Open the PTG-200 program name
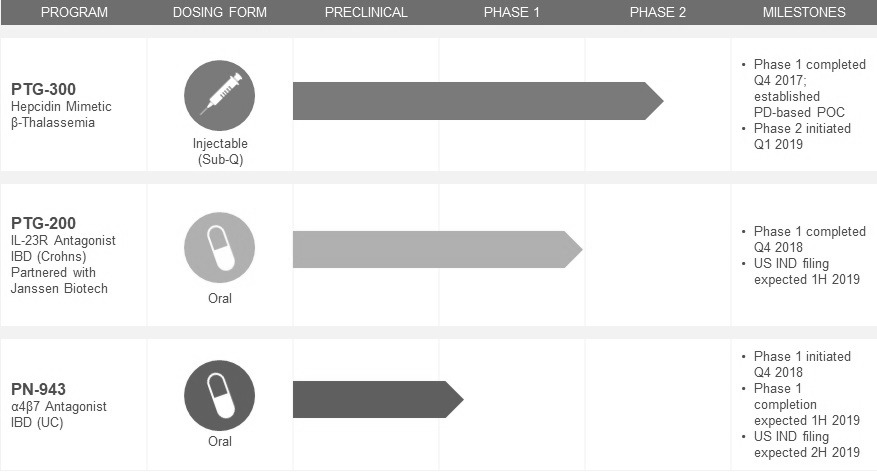The height and width of the screenshot is (472, 877). tap(42, 223)
